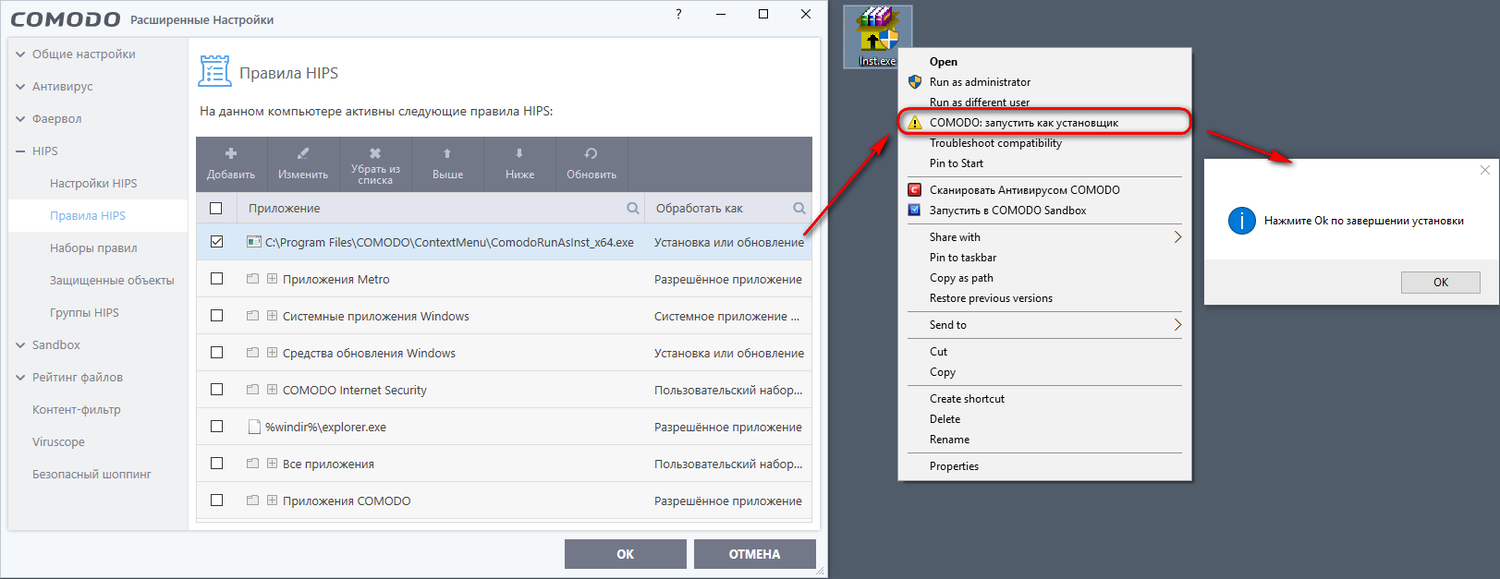Click the Ниже (move down) arrow icon
Viewport: 1500px width, 579px height.
pos(519,154)
